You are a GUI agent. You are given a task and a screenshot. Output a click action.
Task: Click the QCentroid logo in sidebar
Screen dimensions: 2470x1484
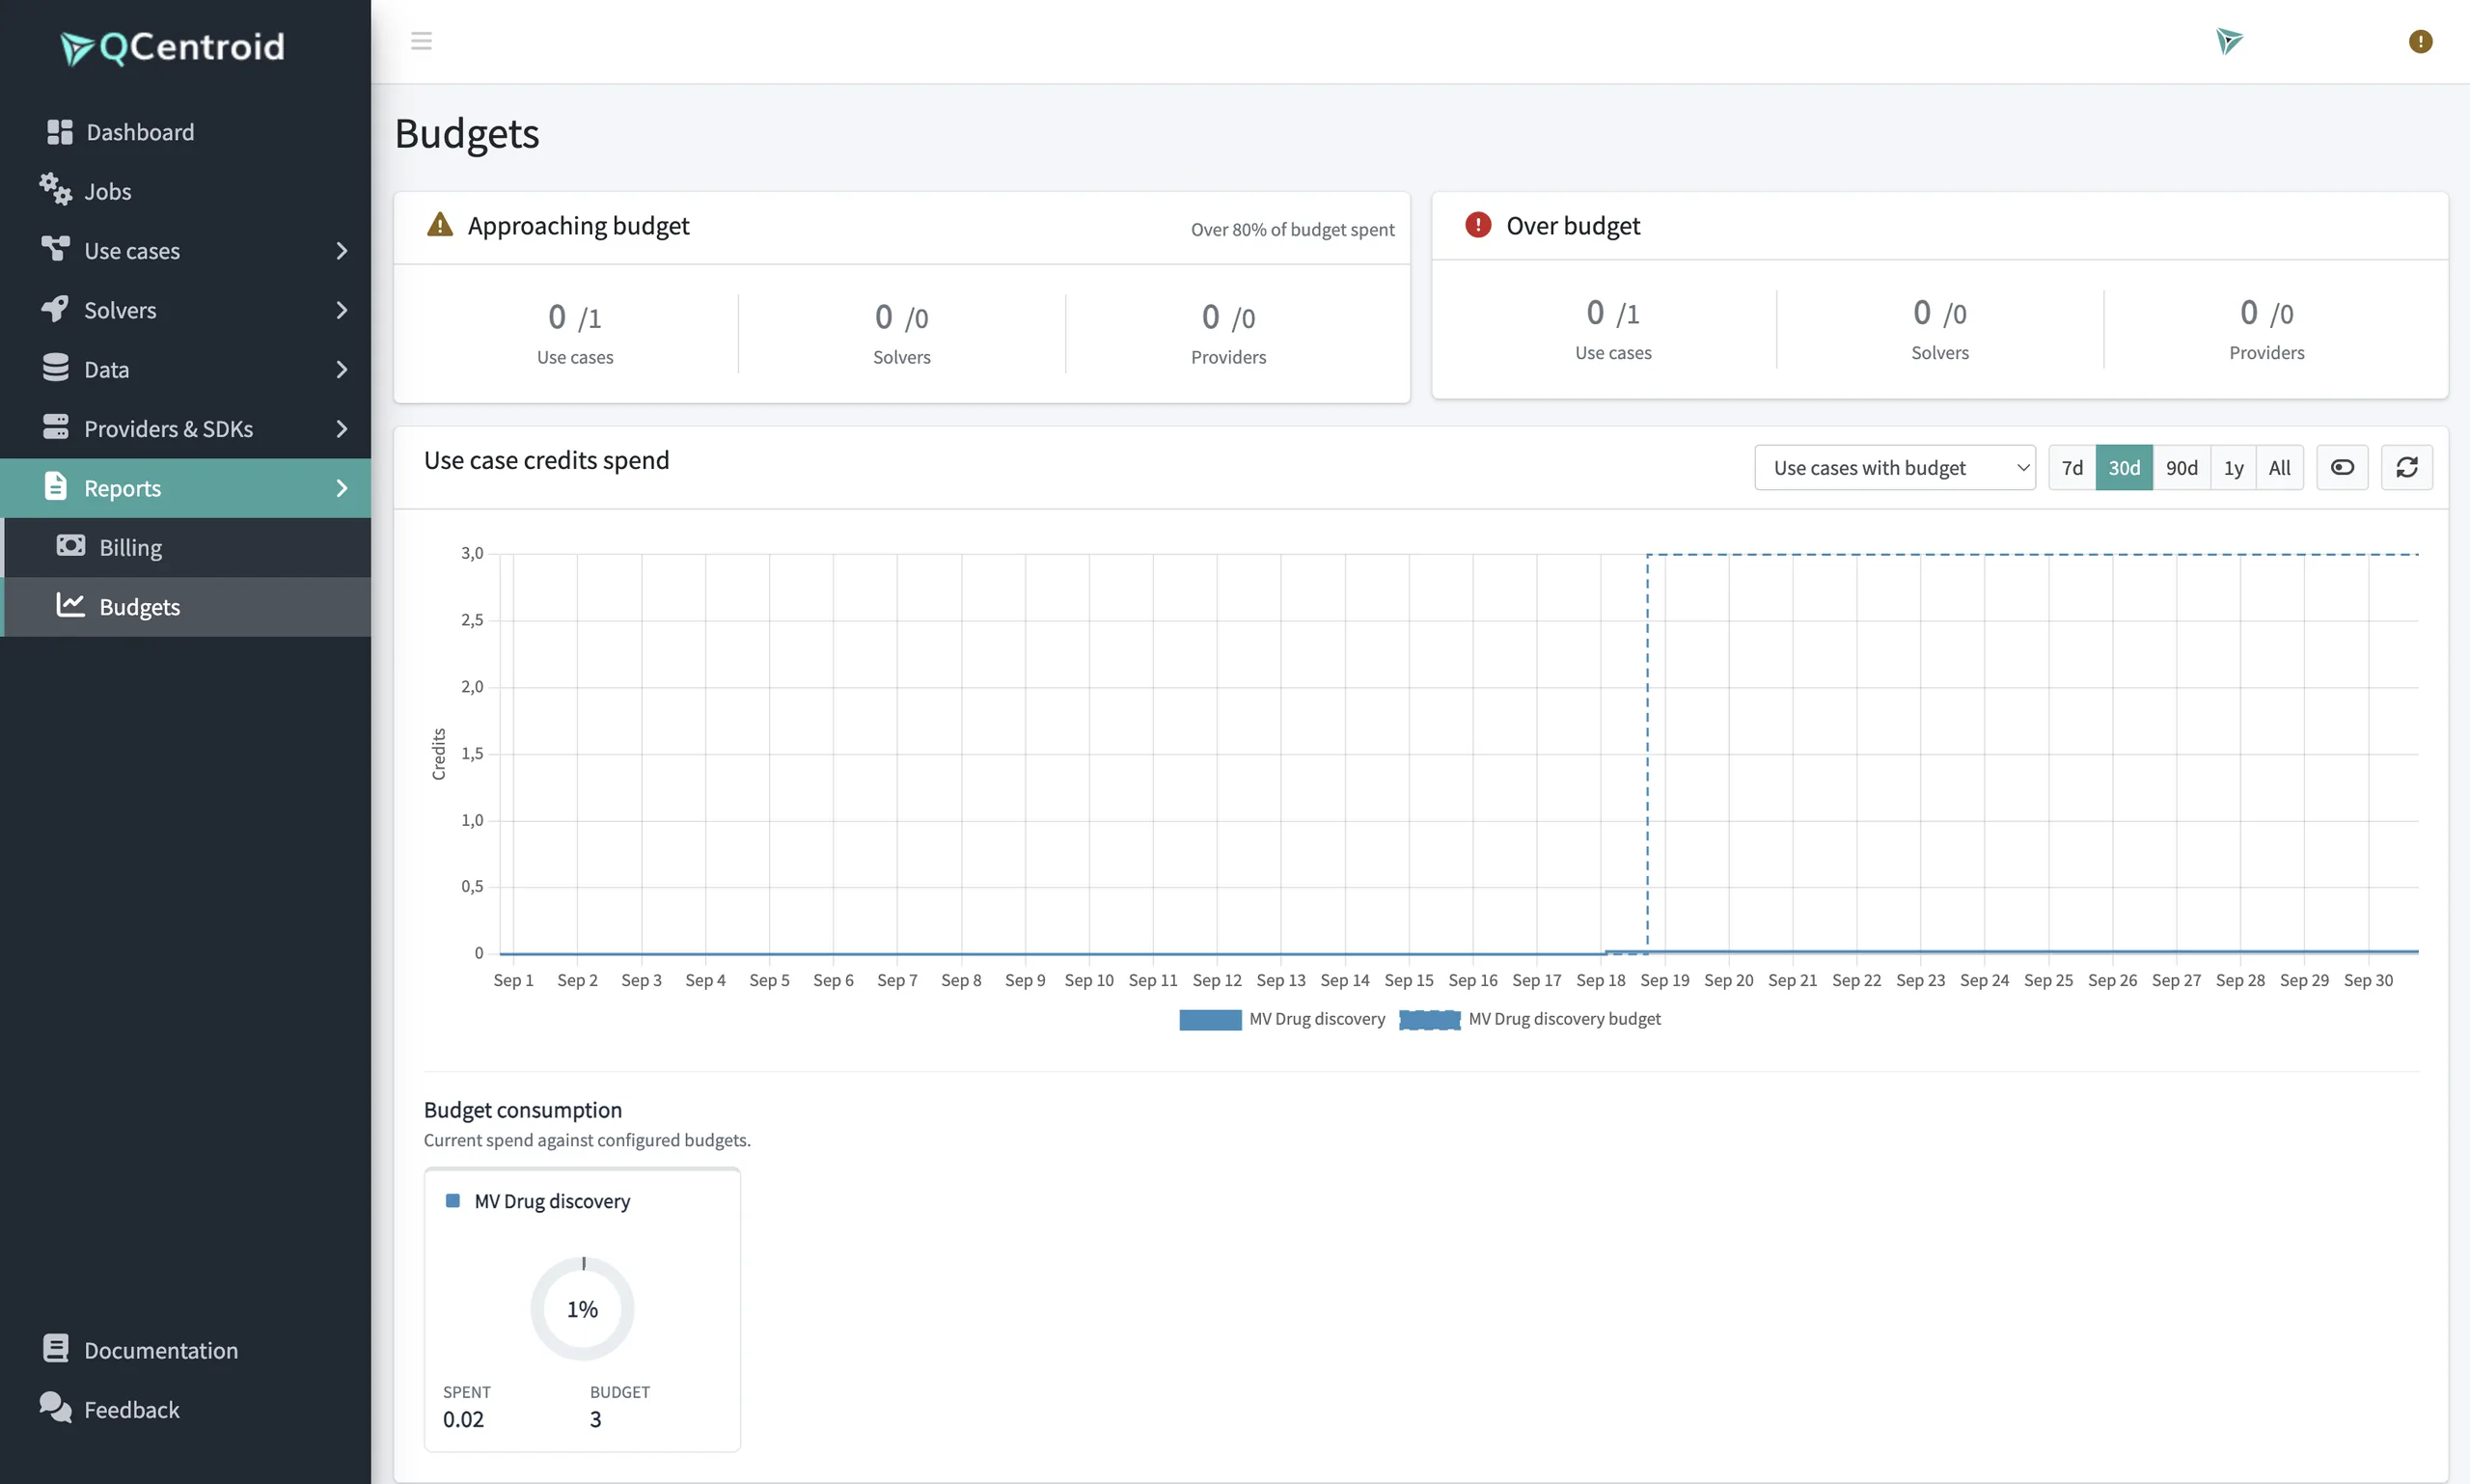172,47
